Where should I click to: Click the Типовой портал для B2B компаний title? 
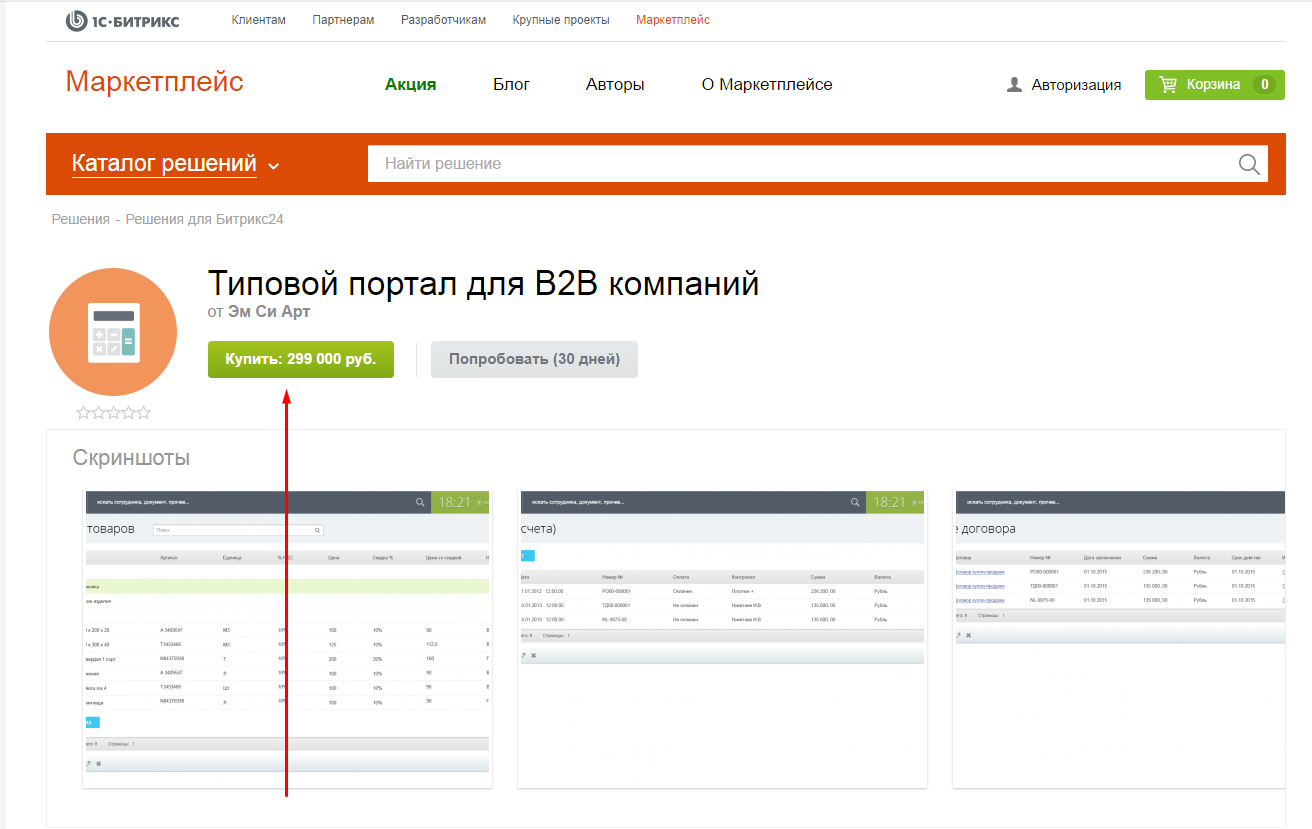click(x=484, y=284)
